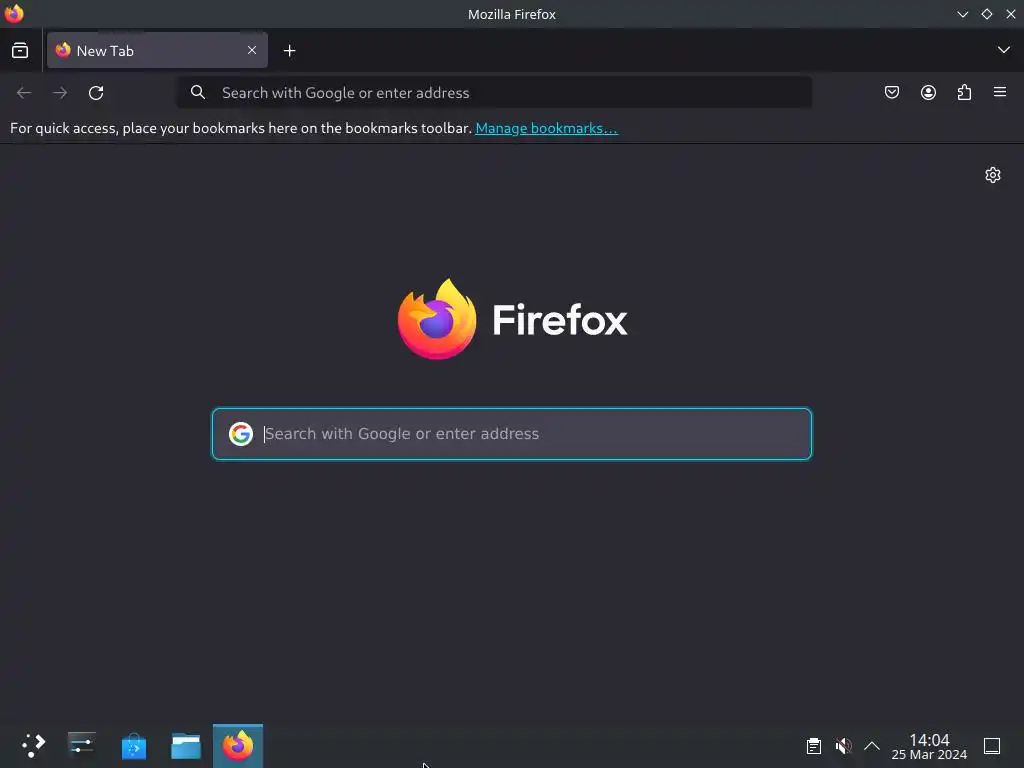Screen dimensions: 1024x768
Task: Open the Firefox account menu
Action: pyautogui.click(x=928, y=93)
